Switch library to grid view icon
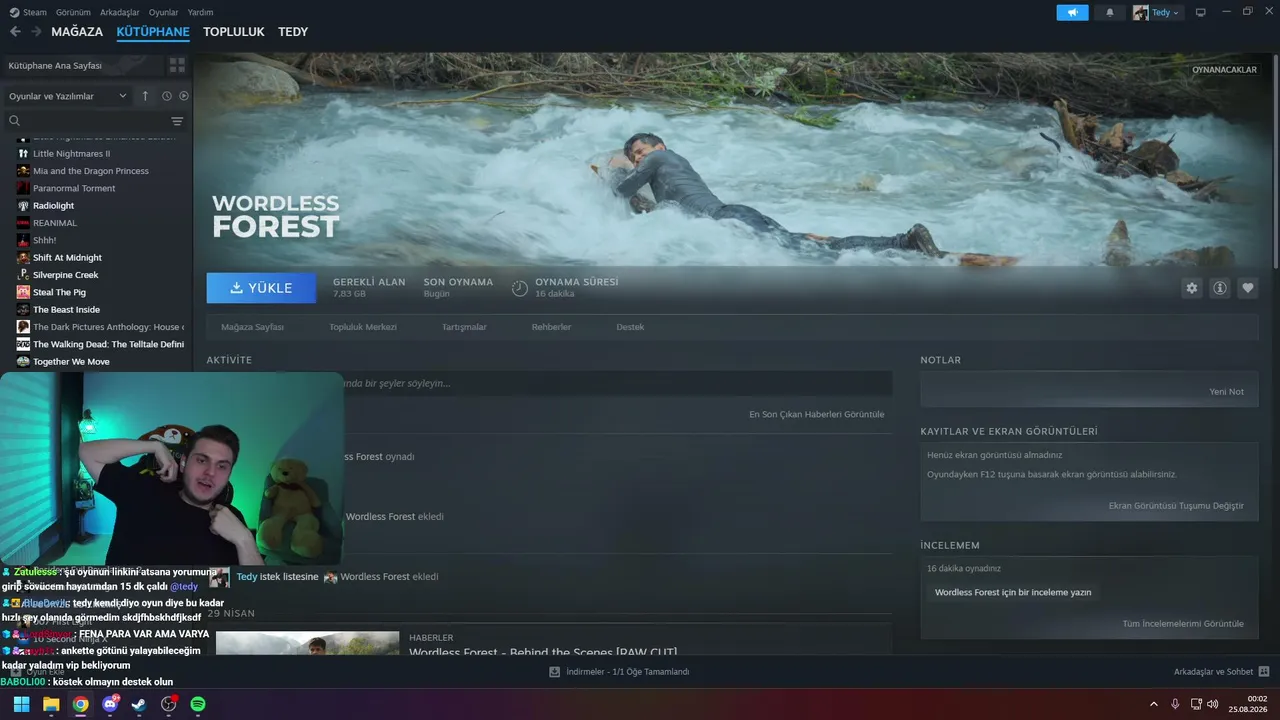Viewport: 1280px width, 720px height. coord(177,65)
